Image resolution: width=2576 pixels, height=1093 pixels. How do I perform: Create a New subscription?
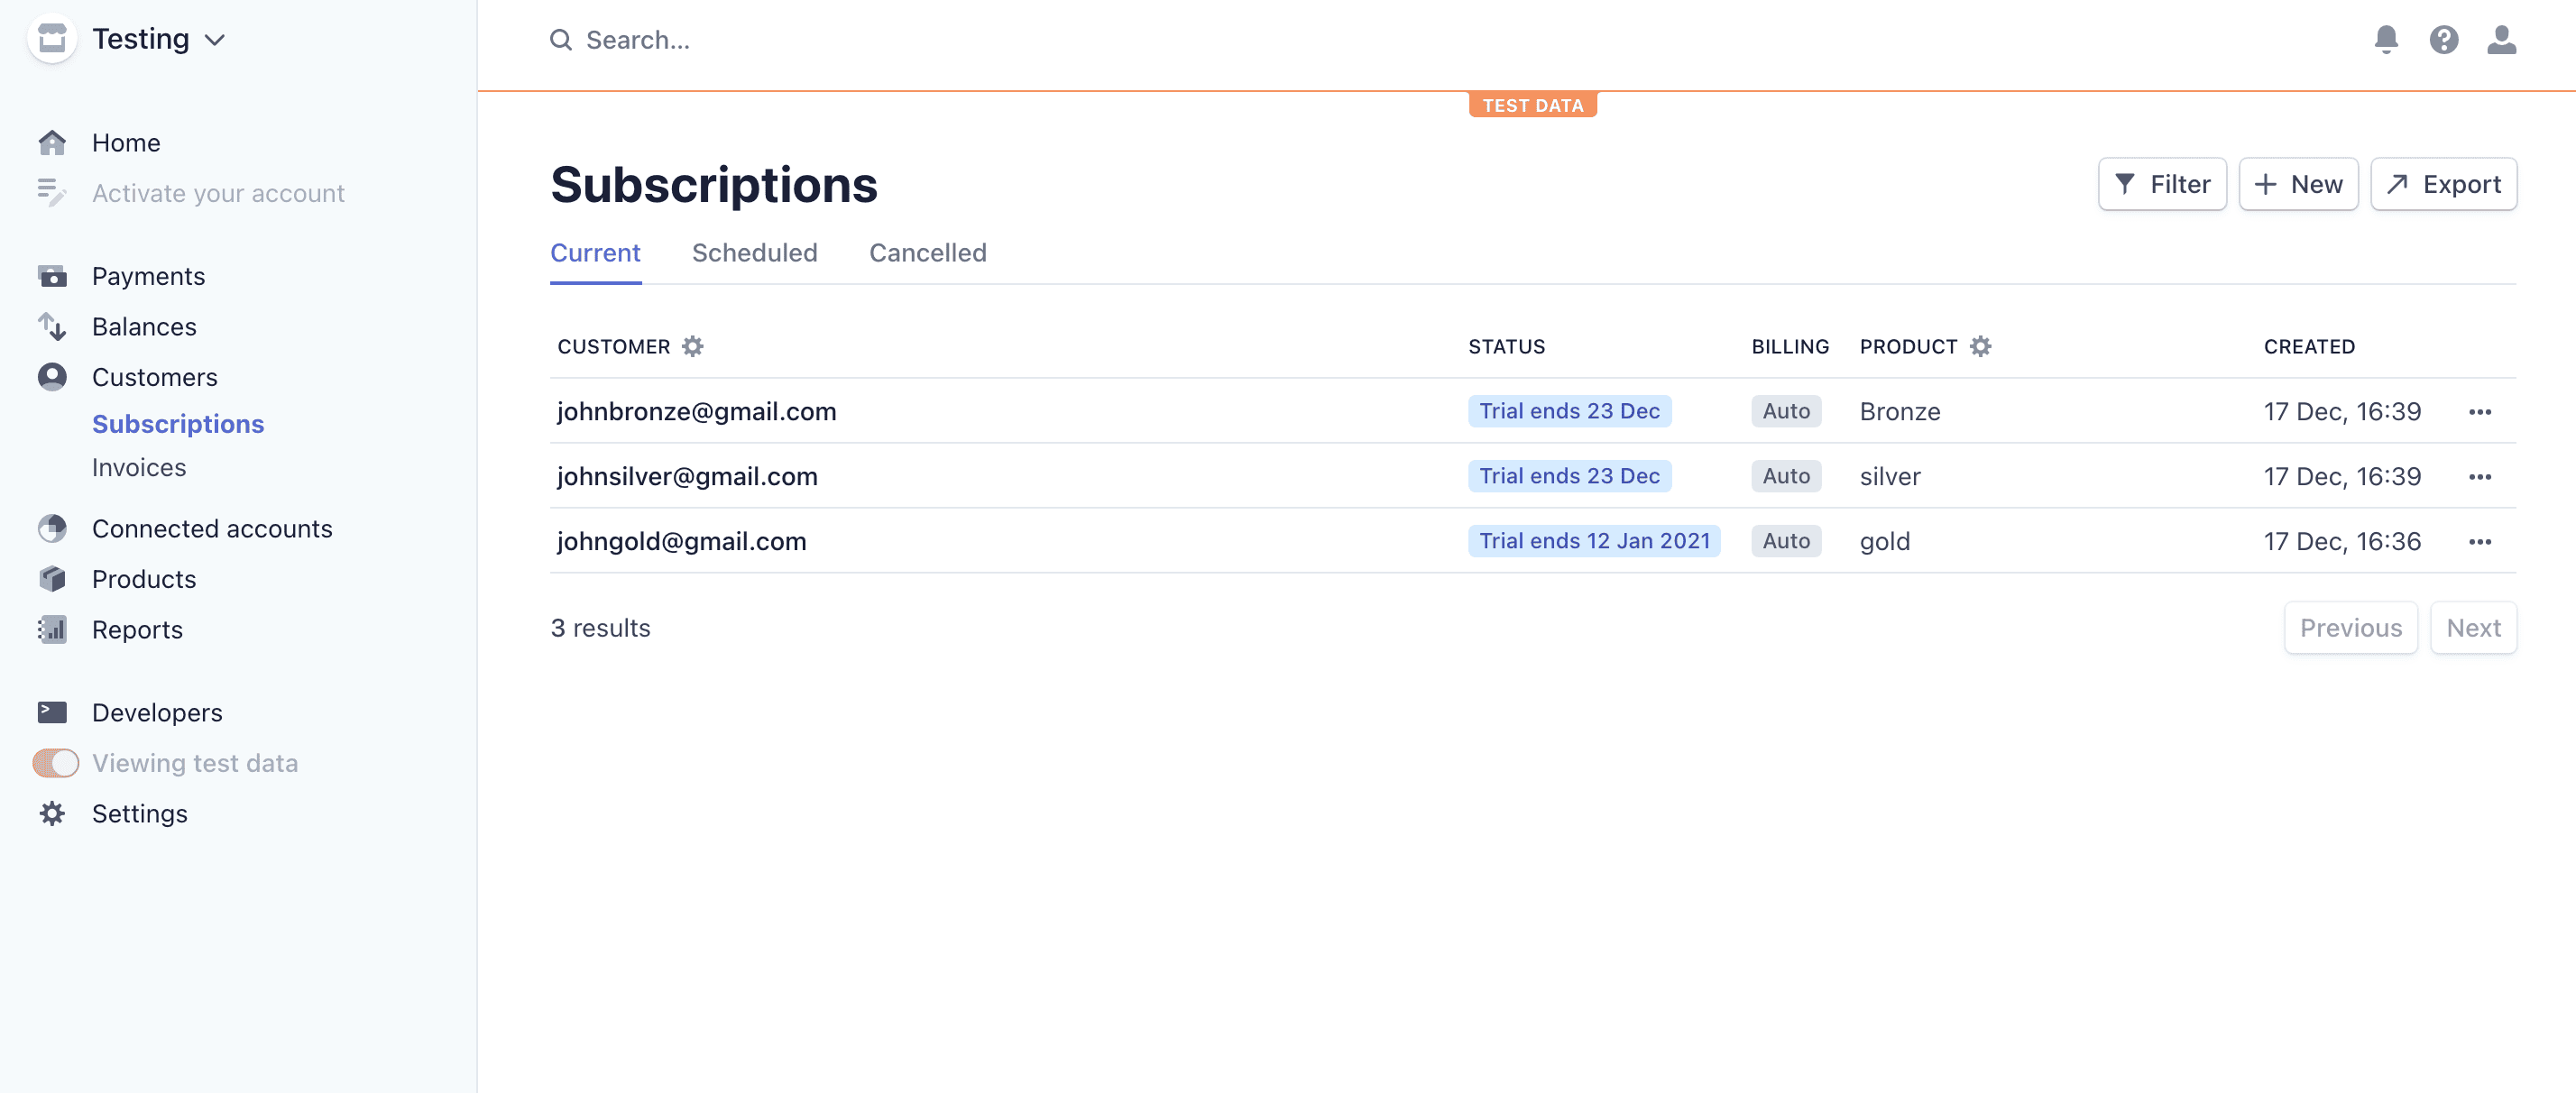click(x=2298, y=184)
